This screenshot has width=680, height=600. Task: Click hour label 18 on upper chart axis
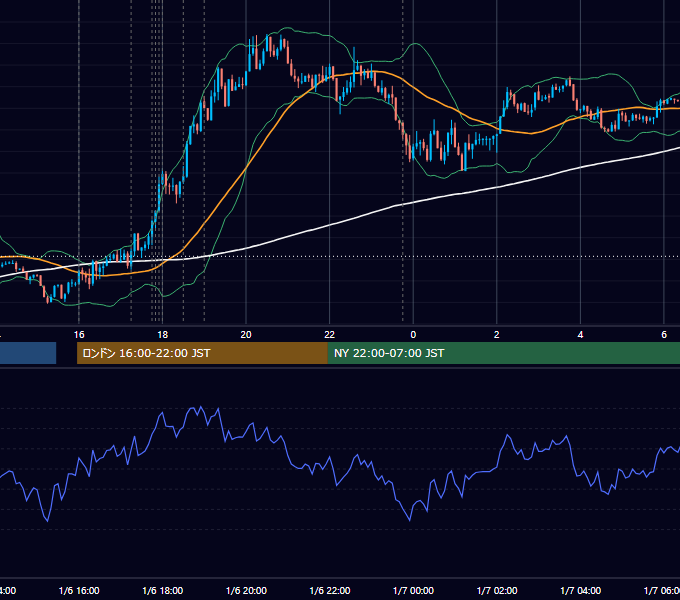[163, 335]
